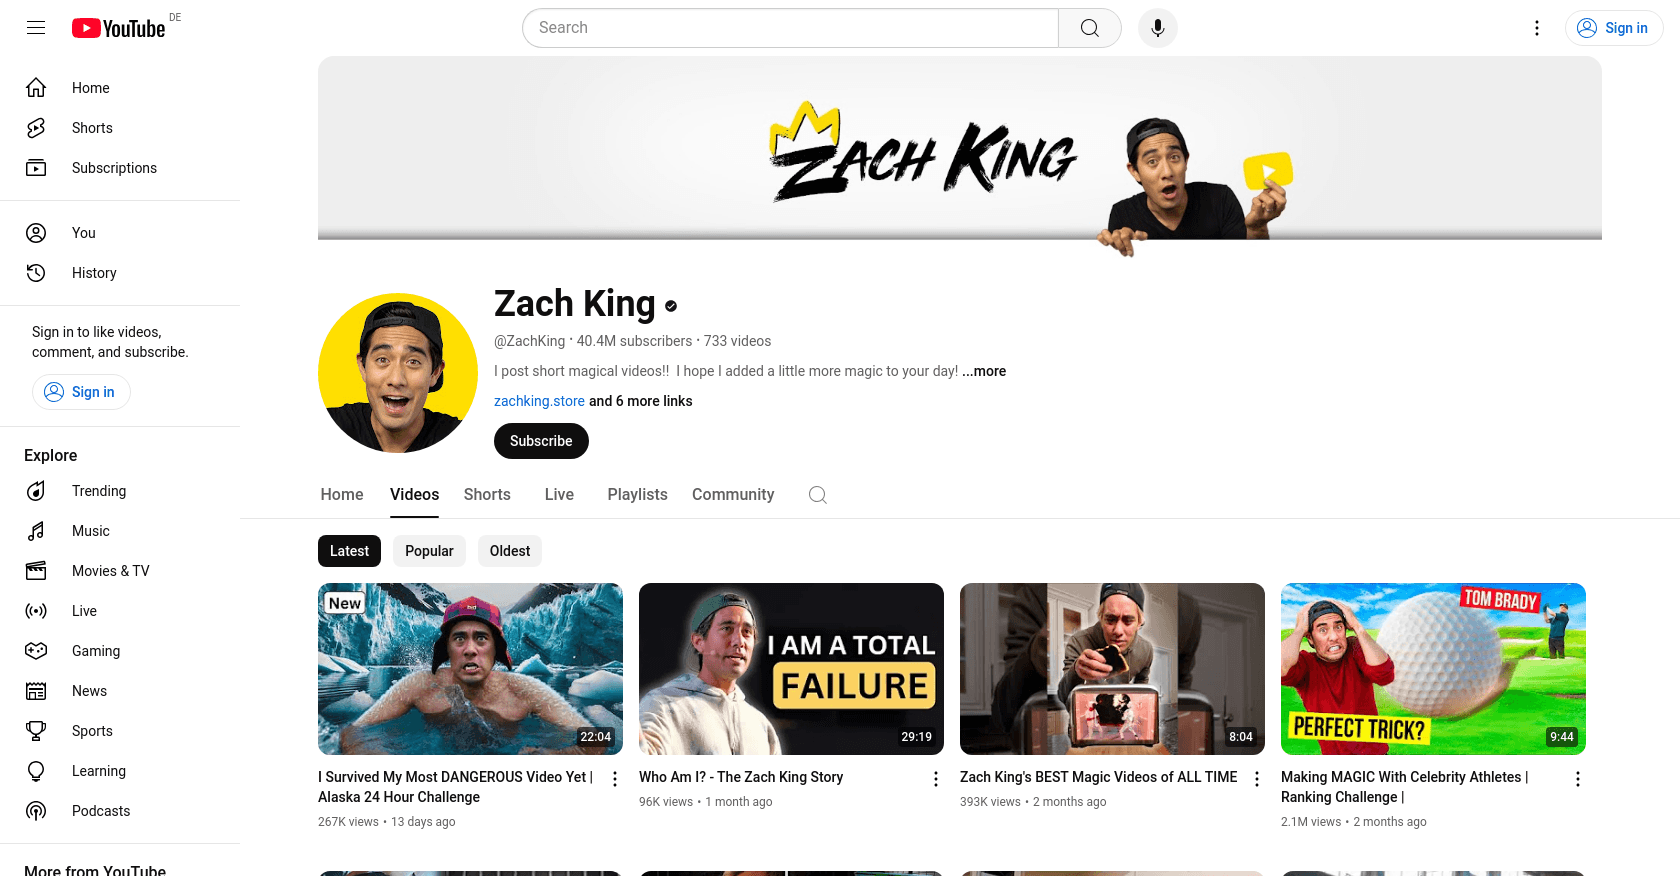Subscribe to the Zach King channel

point(541,441)
